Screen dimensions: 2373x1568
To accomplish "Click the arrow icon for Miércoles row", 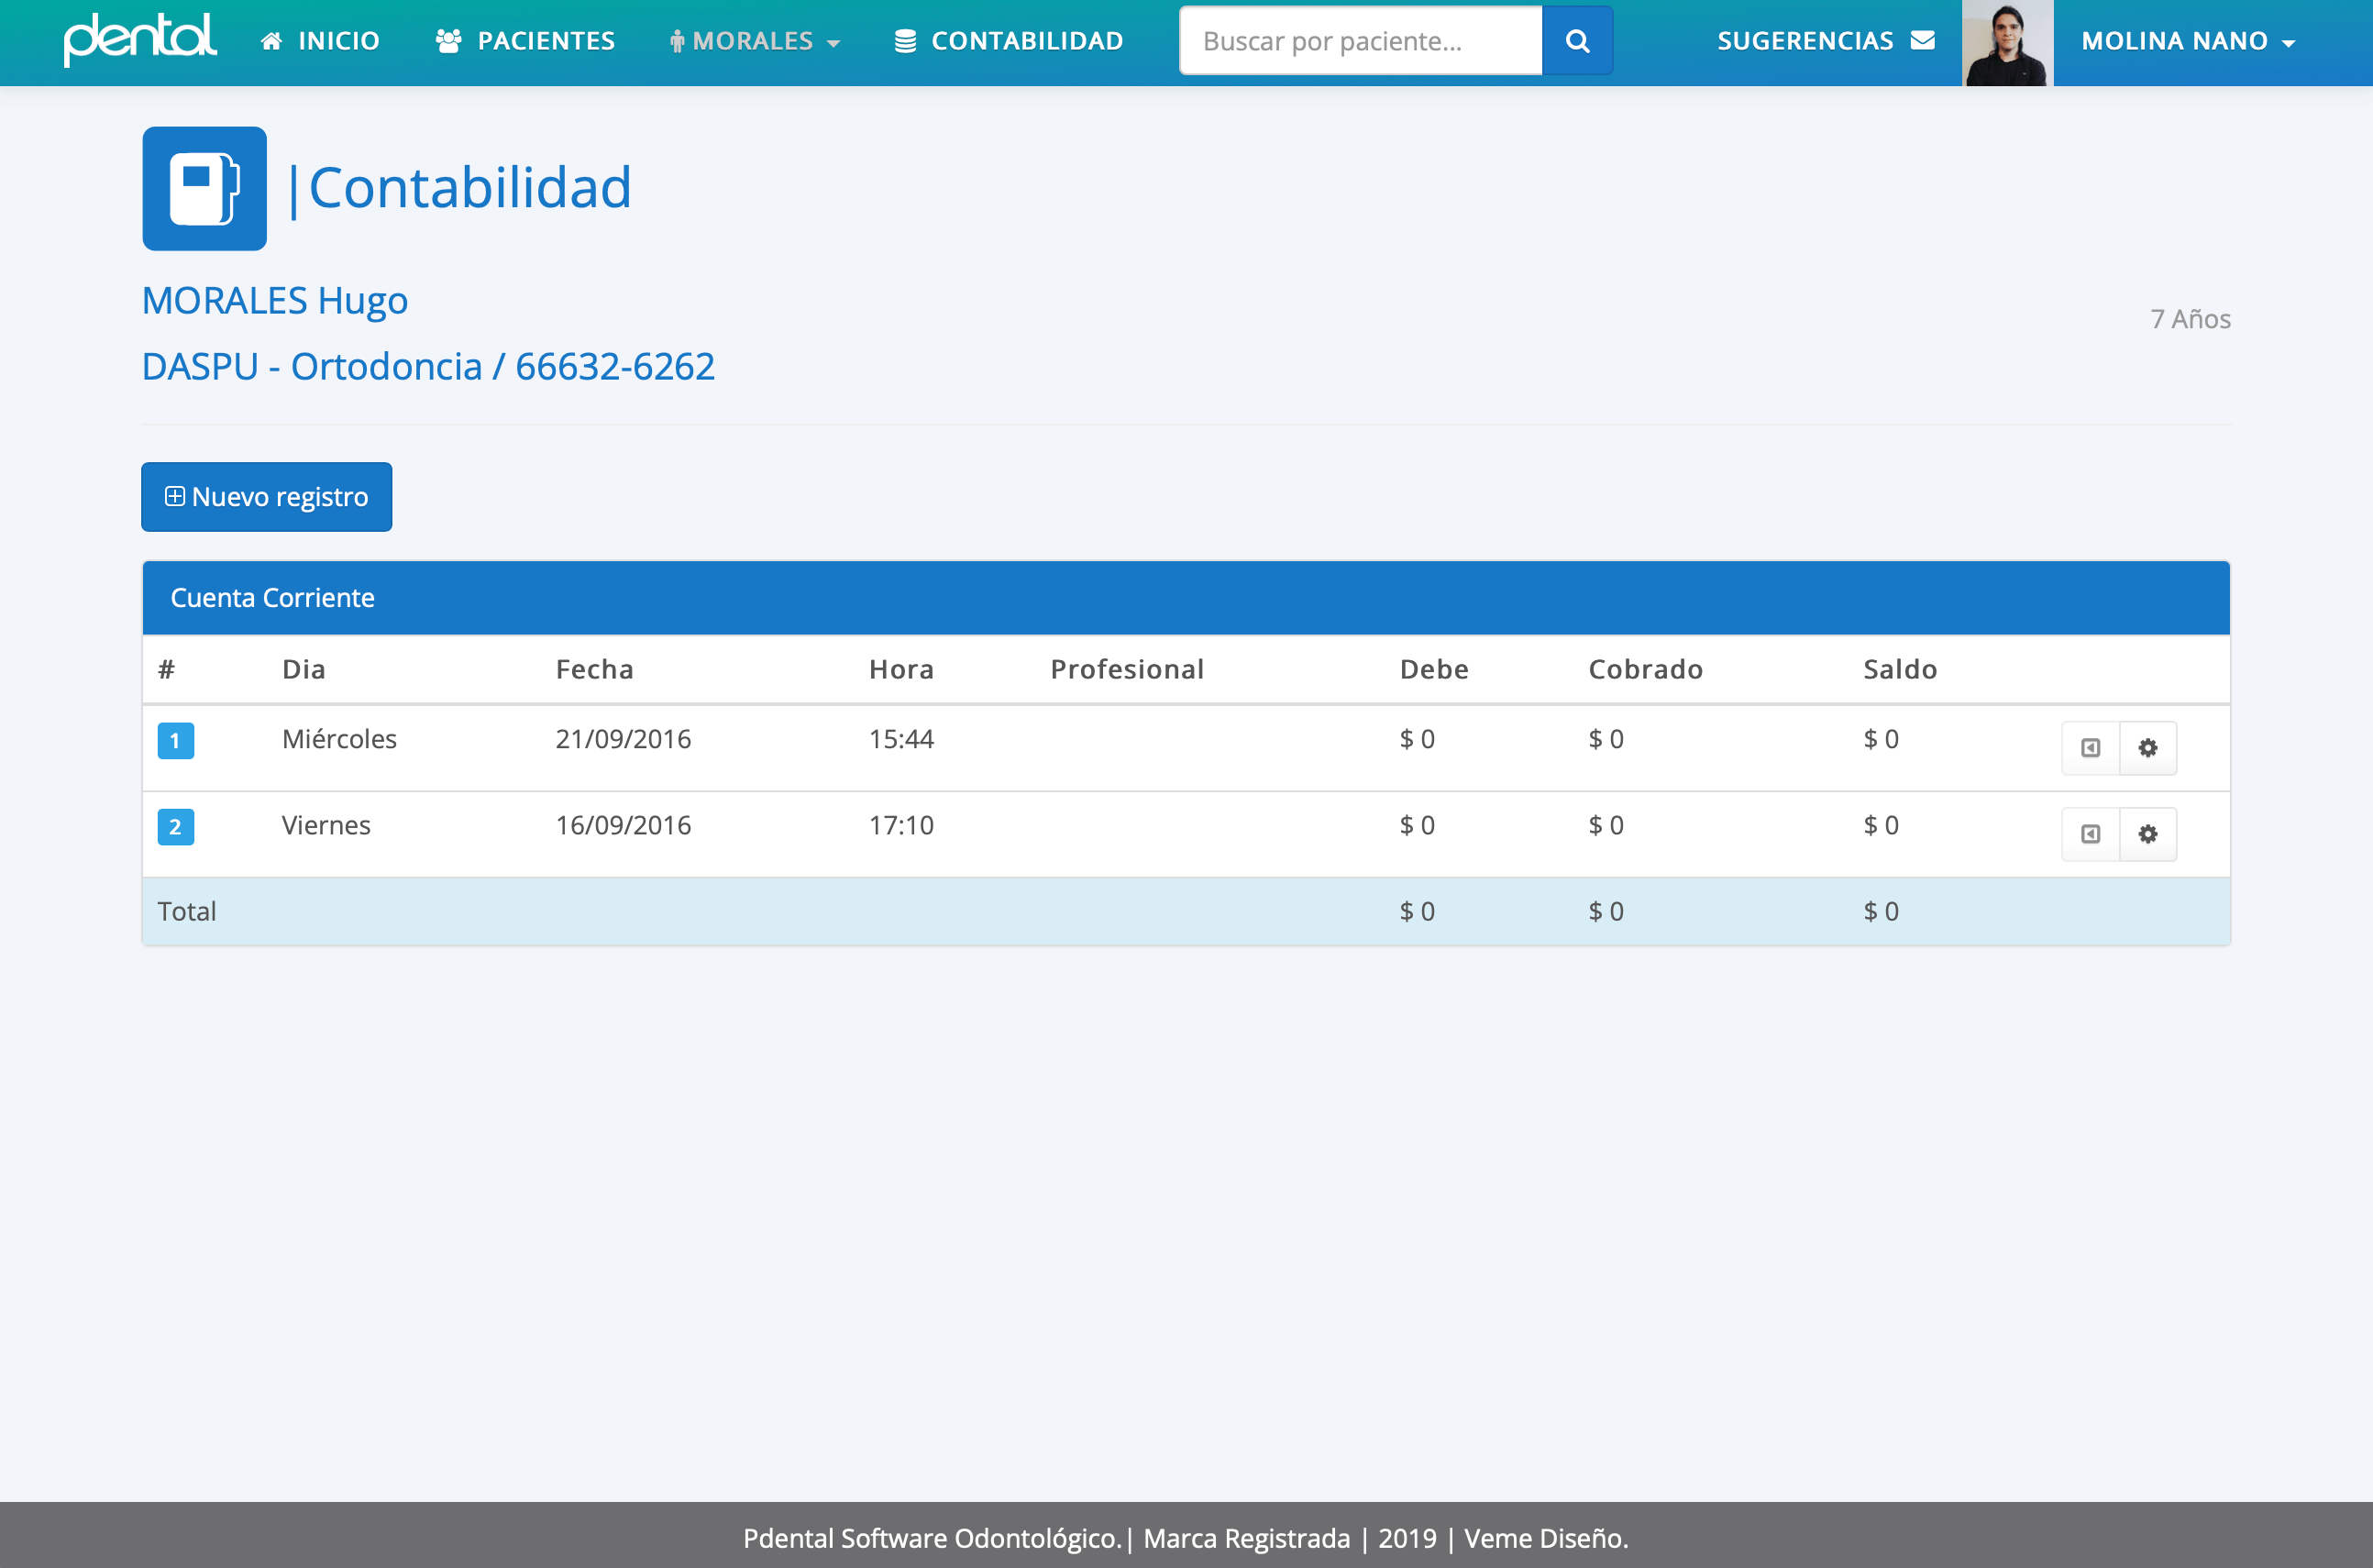I will pos(2090,748).
